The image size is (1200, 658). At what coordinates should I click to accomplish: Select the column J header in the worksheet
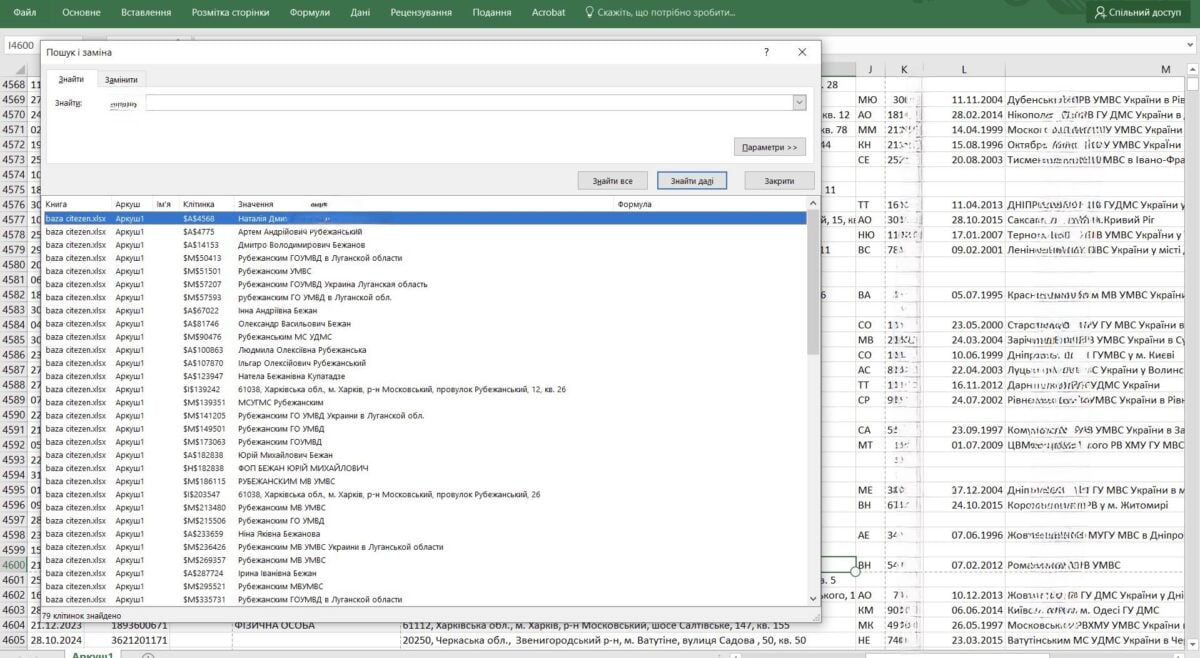[x=870, y=69]
